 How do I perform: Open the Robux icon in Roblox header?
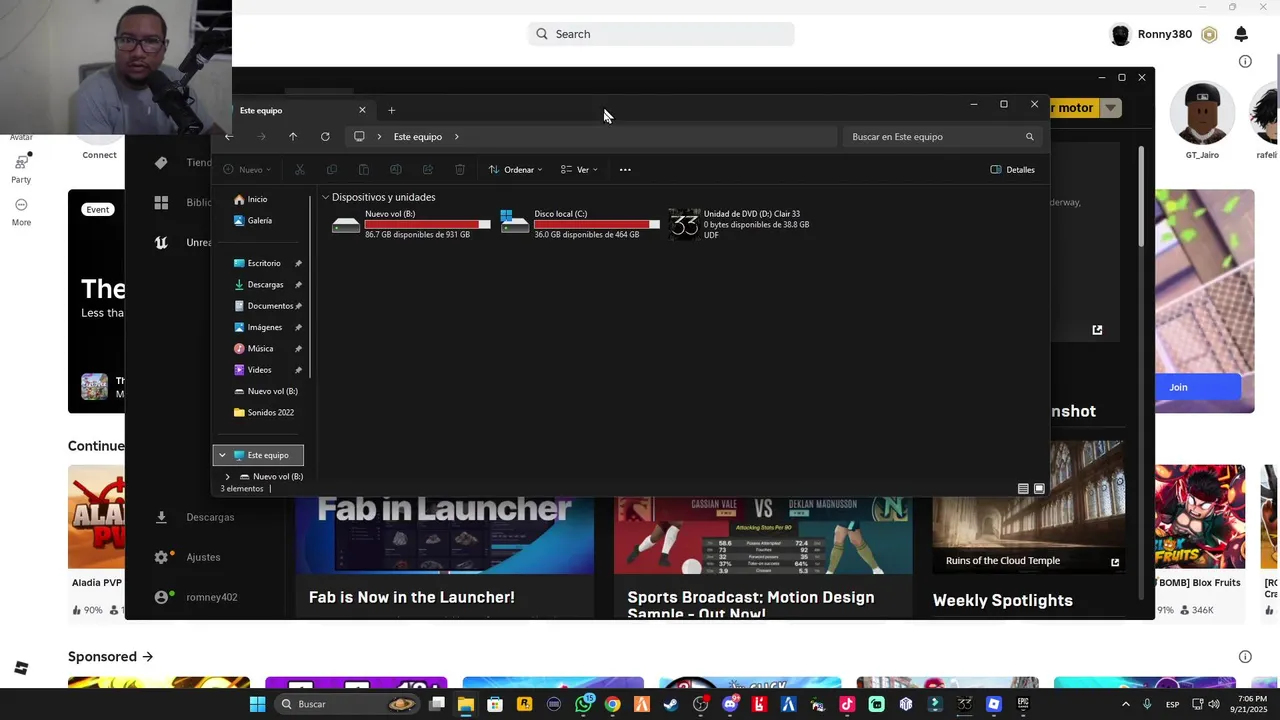(1209, 34)
